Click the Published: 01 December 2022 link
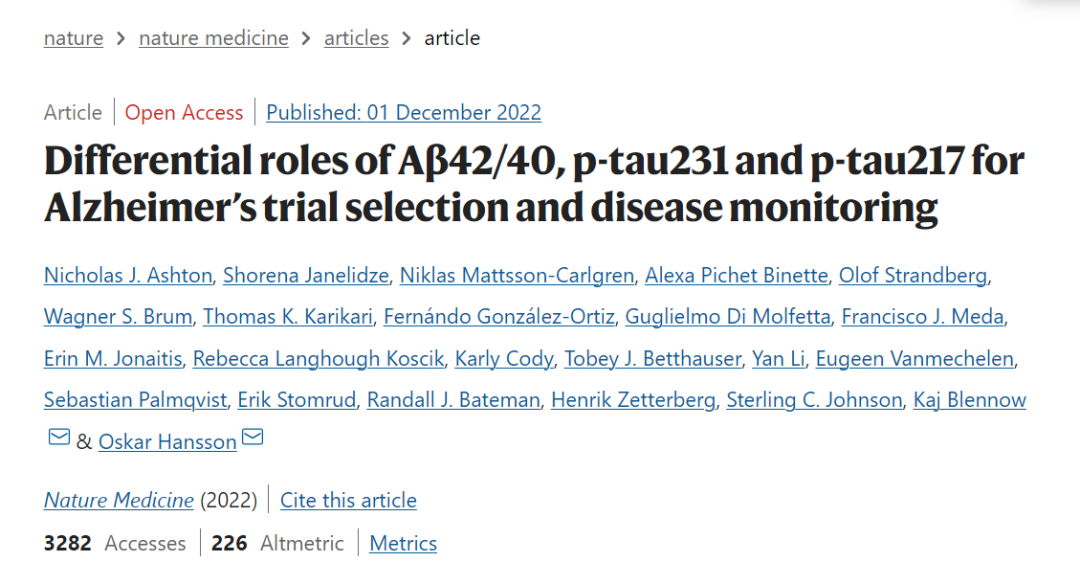The height and width of the screenshot is (584, 1080). [x=404, y=112]
